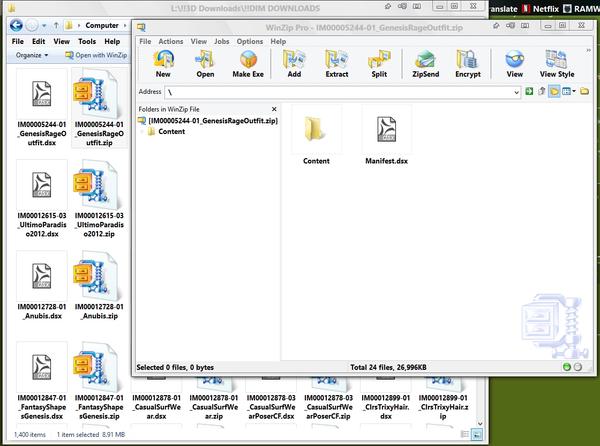Toggle the folders pane icon near address bar
This screenshot has width=600, height=446.
click(x=554, y=91)
